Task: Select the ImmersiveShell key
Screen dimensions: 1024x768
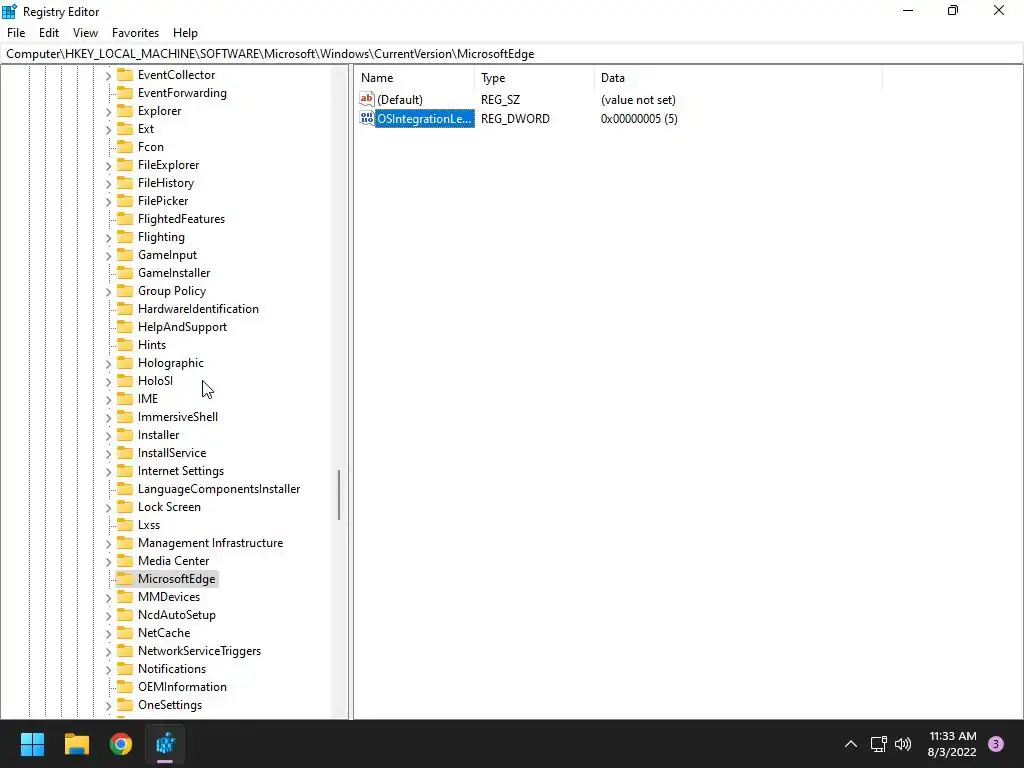Action: 178,417
